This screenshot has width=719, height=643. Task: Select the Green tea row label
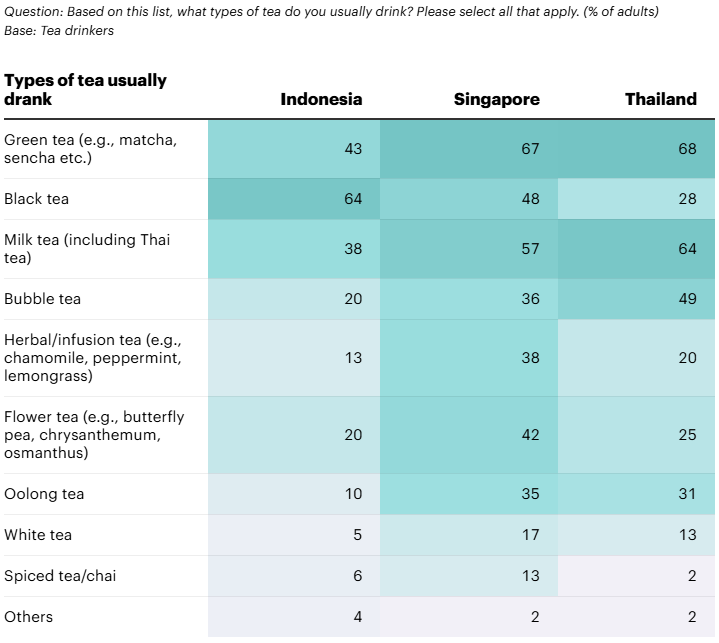[91, 149]
